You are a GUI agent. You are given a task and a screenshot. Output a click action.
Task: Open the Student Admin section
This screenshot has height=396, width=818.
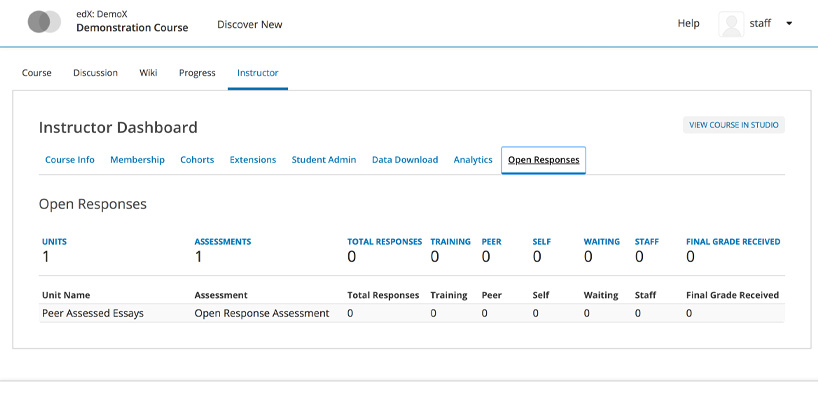324,160
